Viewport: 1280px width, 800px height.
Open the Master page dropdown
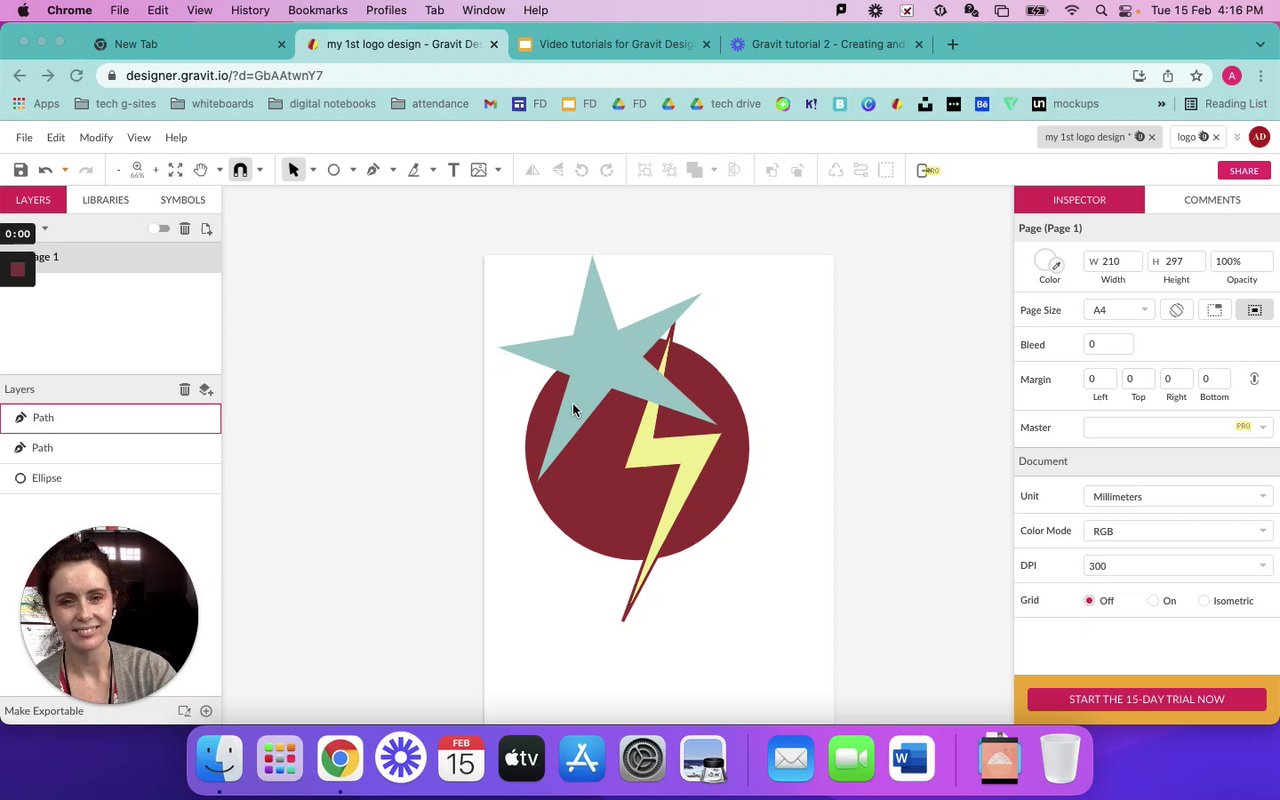(x=1177, y=427)
